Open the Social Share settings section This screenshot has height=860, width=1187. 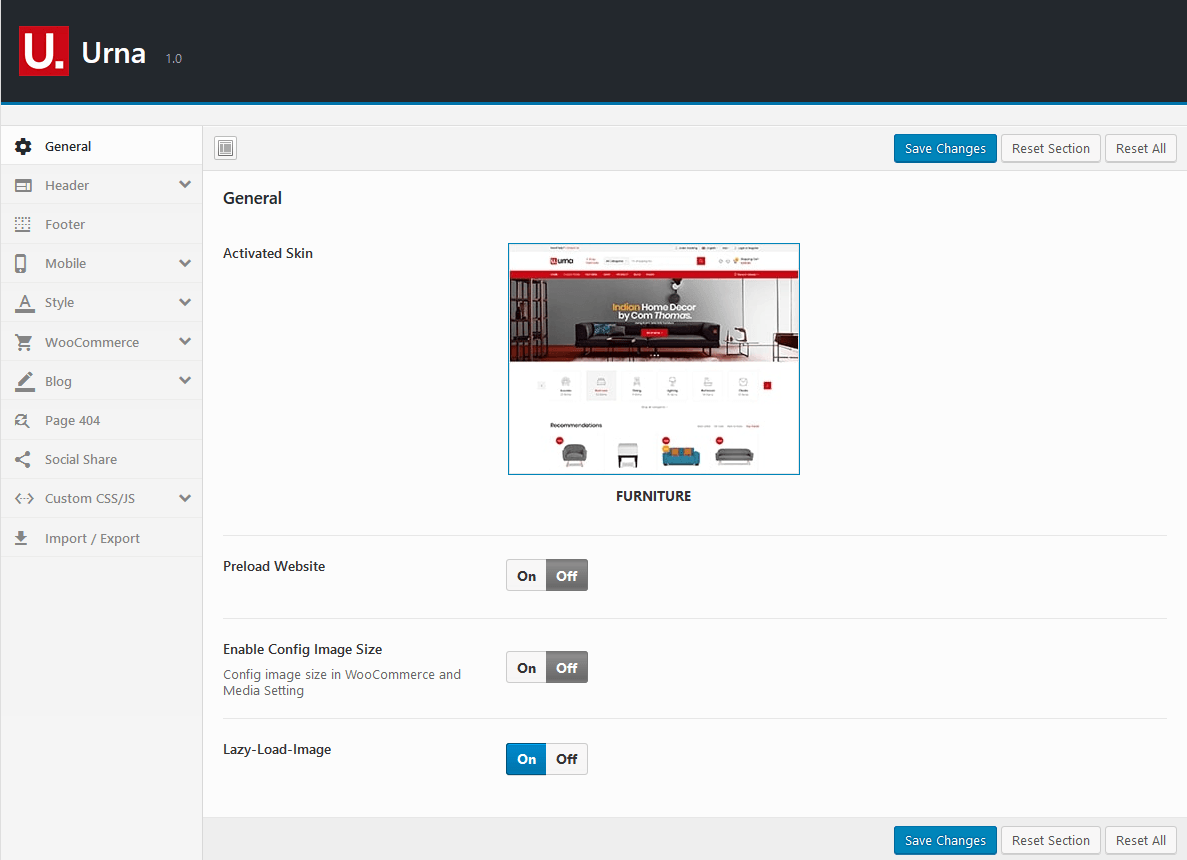tap(101, 460)
